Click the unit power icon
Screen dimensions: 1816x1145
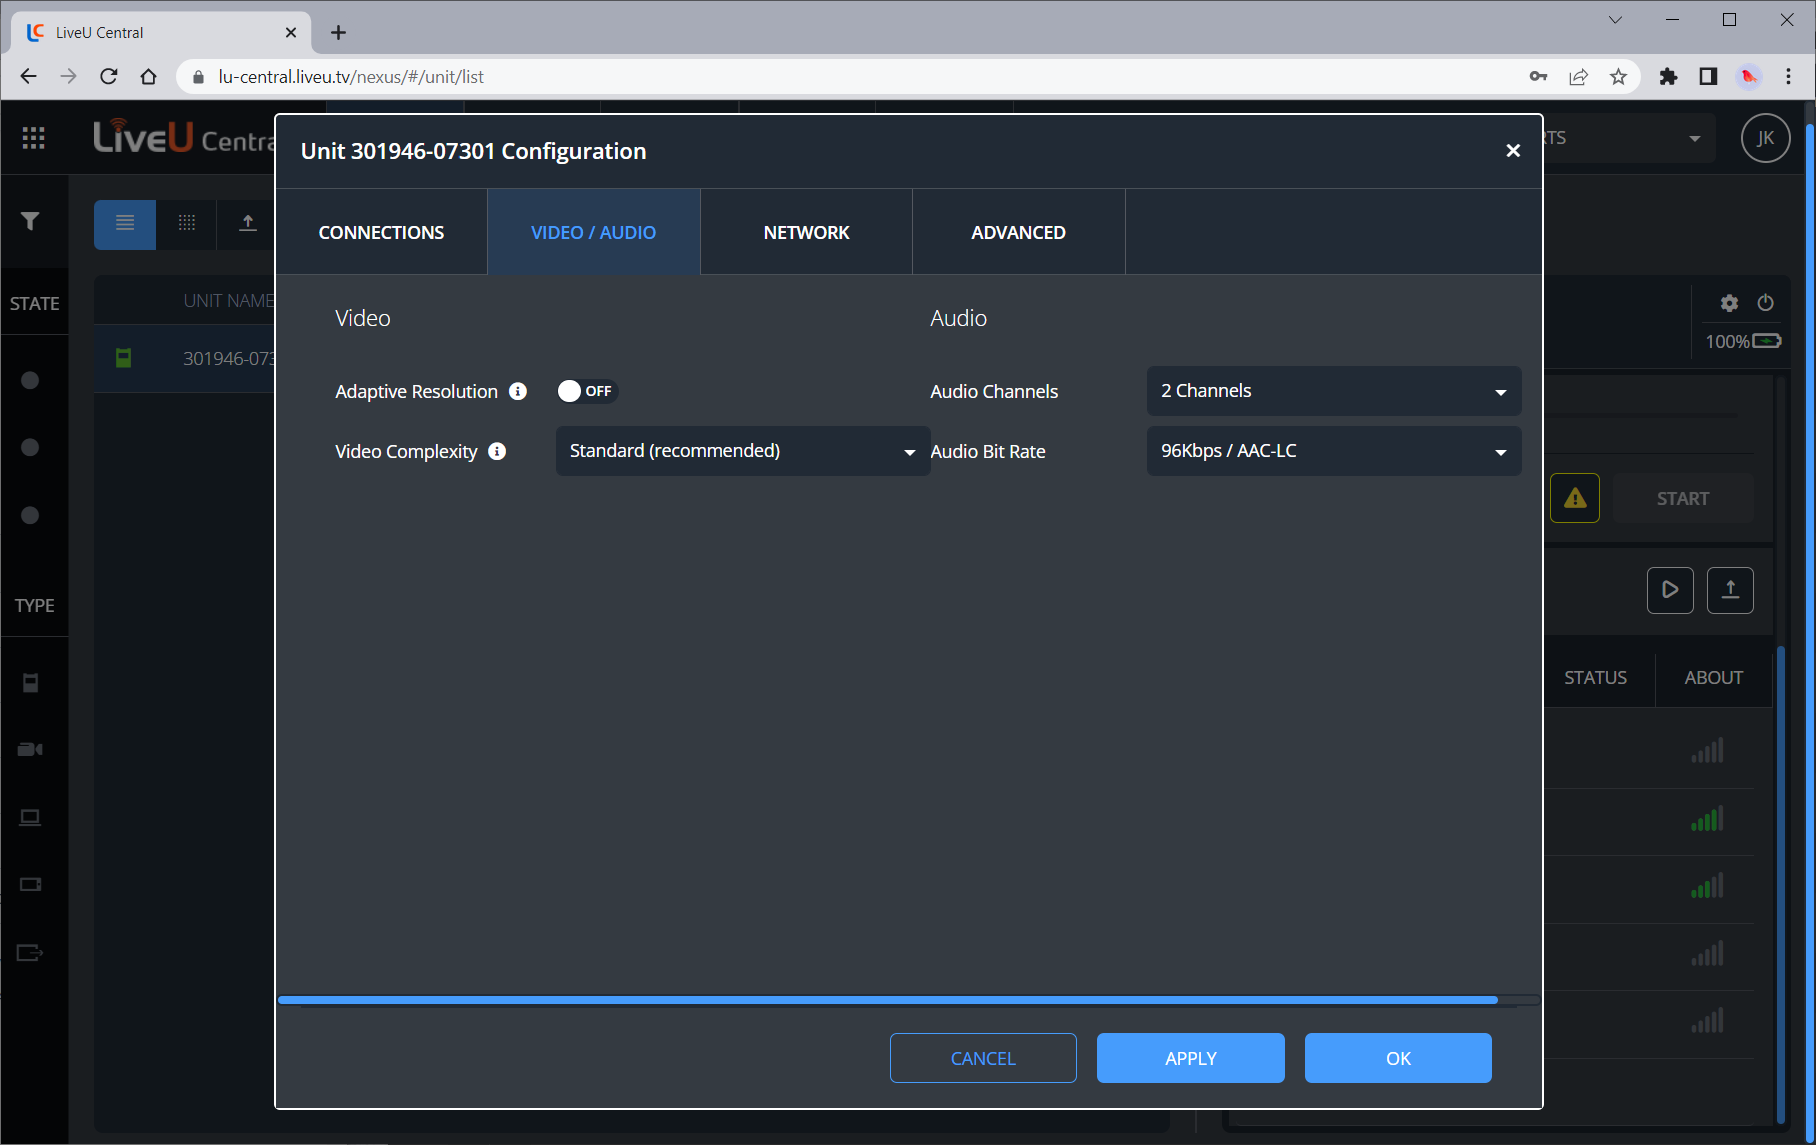[1766, 303]
